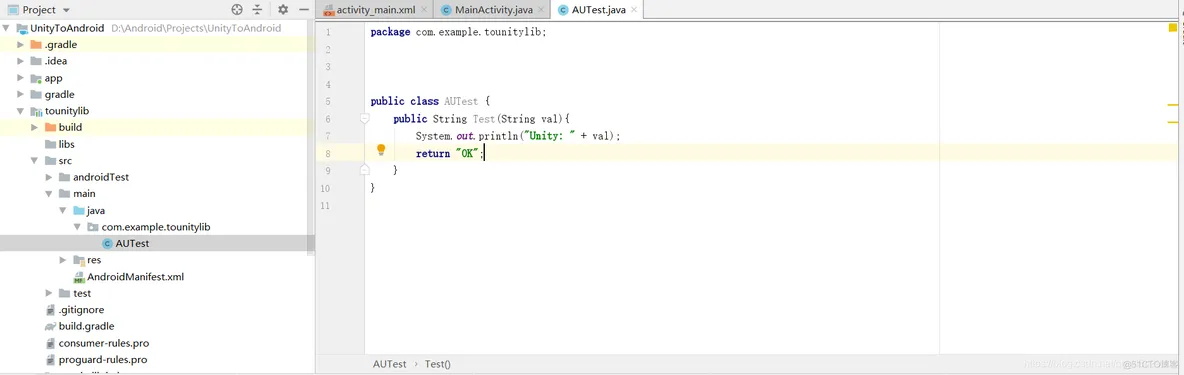The image size is (1184, 375).
Task: Switch to the activity_main.xml tab
Action: [375, 10]
